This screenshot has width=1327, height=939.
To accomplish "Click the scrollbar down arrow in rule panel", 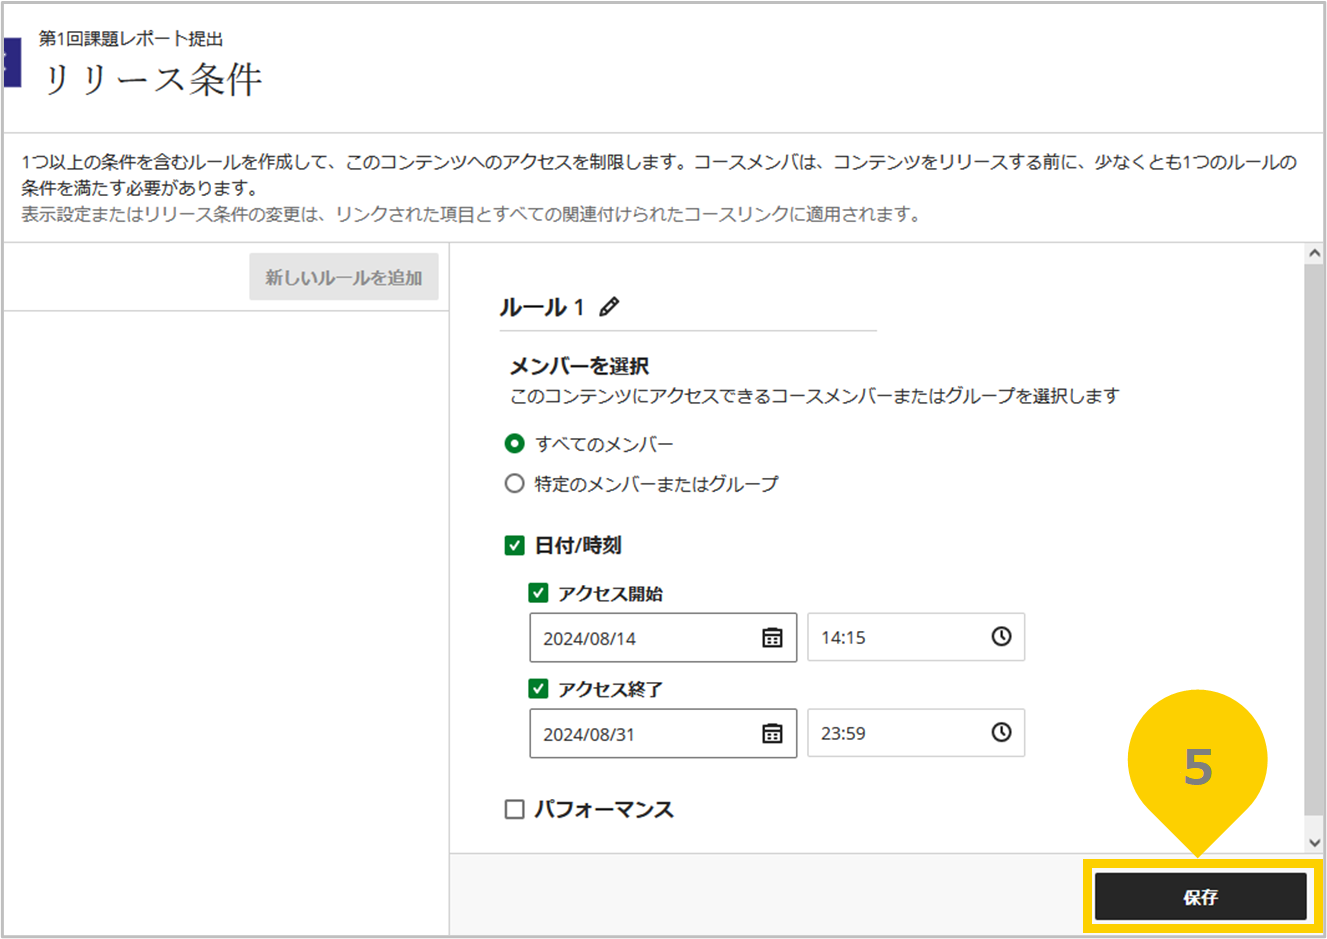I will (1315, 842).
